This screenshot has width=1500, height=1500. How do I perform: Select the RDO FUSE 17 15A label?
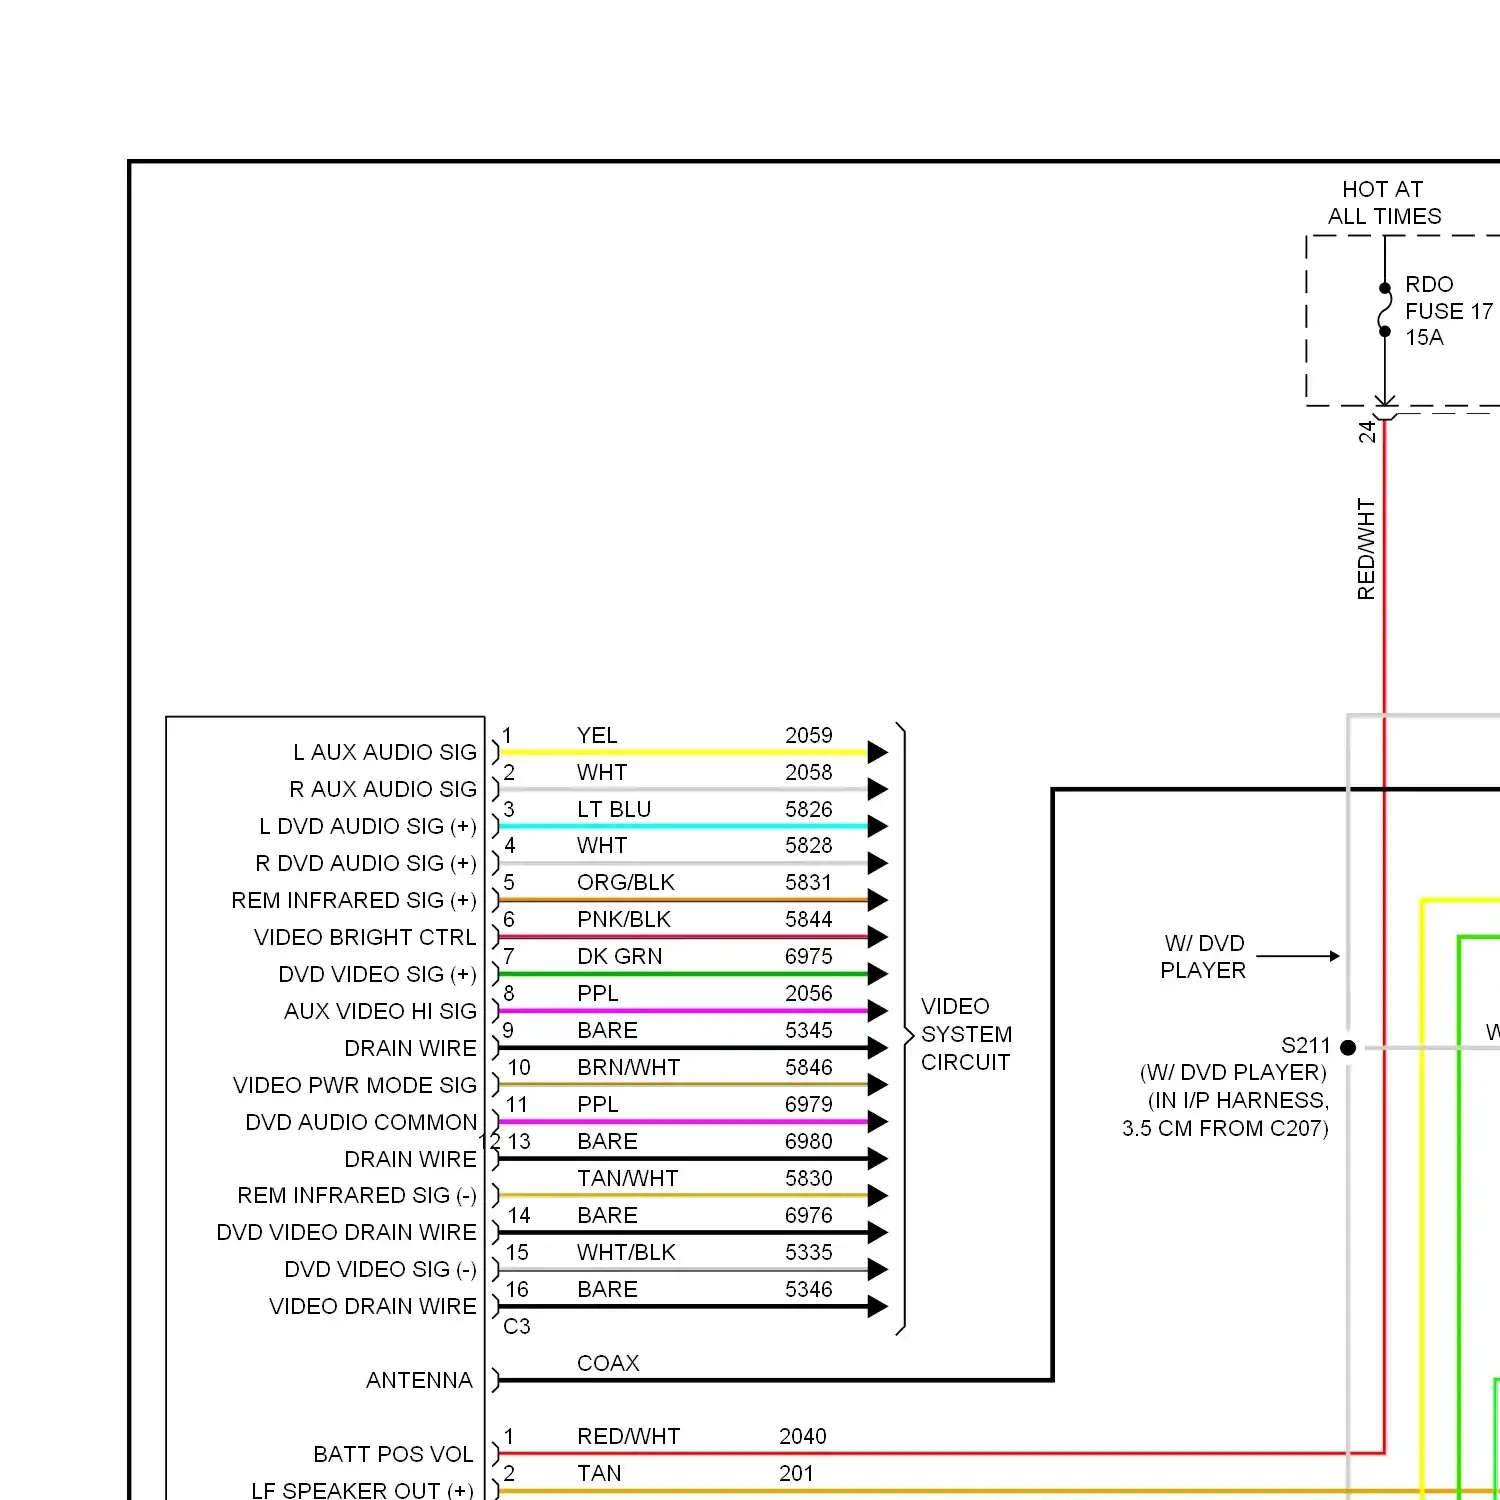click(x=1449, y=311)
